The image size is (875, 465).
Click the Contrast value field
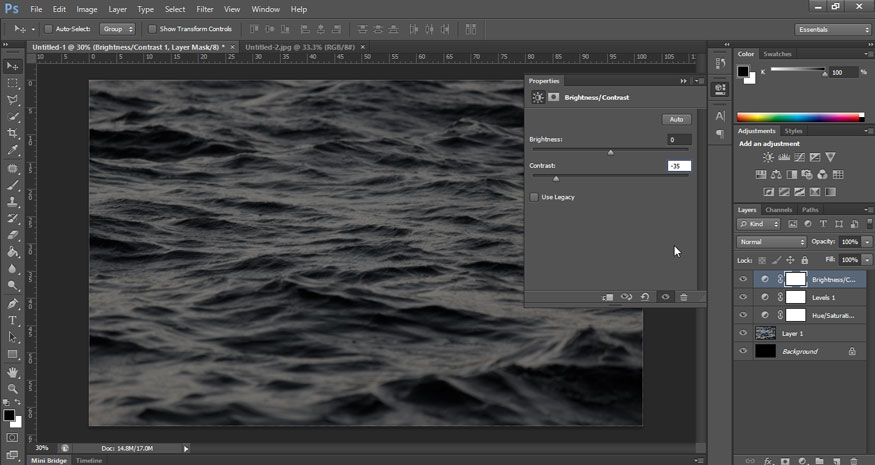[x=679, y=166]
